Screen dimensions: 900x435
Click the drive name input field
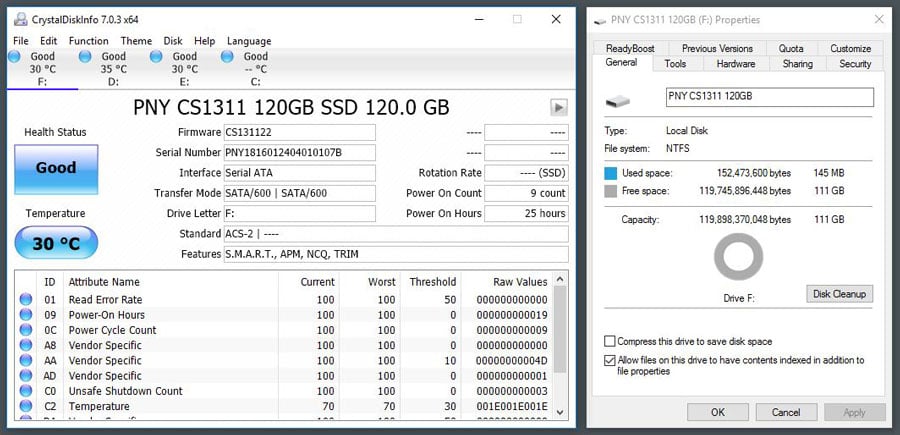pos(770,97)
